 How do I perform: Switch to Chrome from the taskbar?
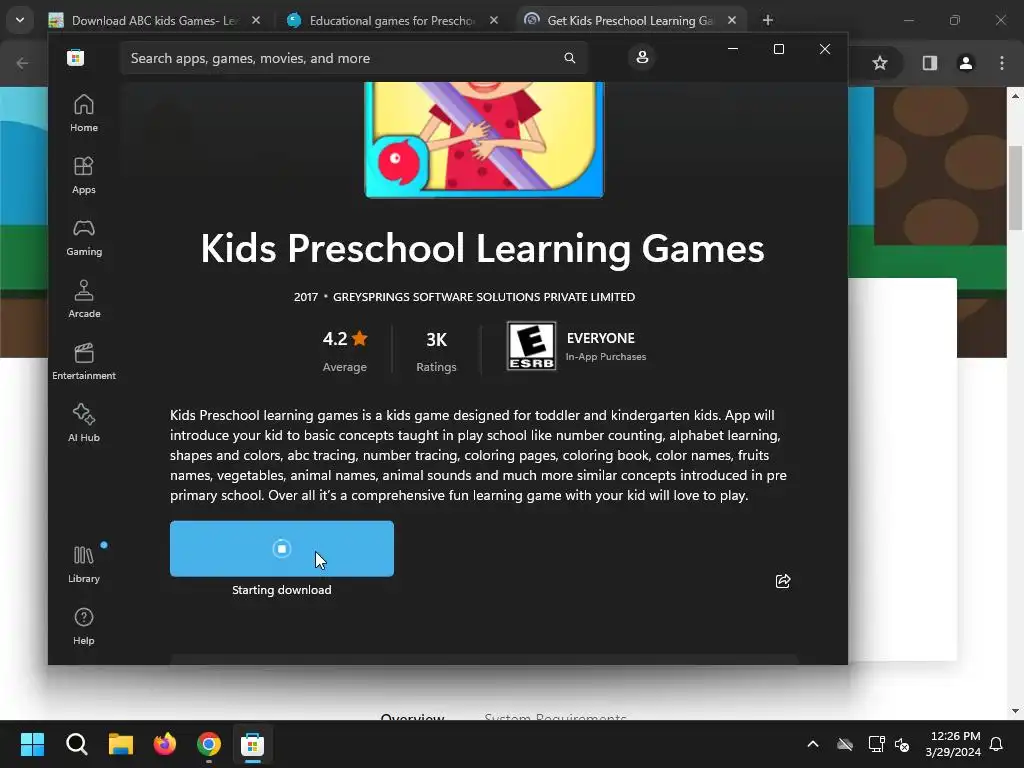pyautogui.click(x=209, y=744)
